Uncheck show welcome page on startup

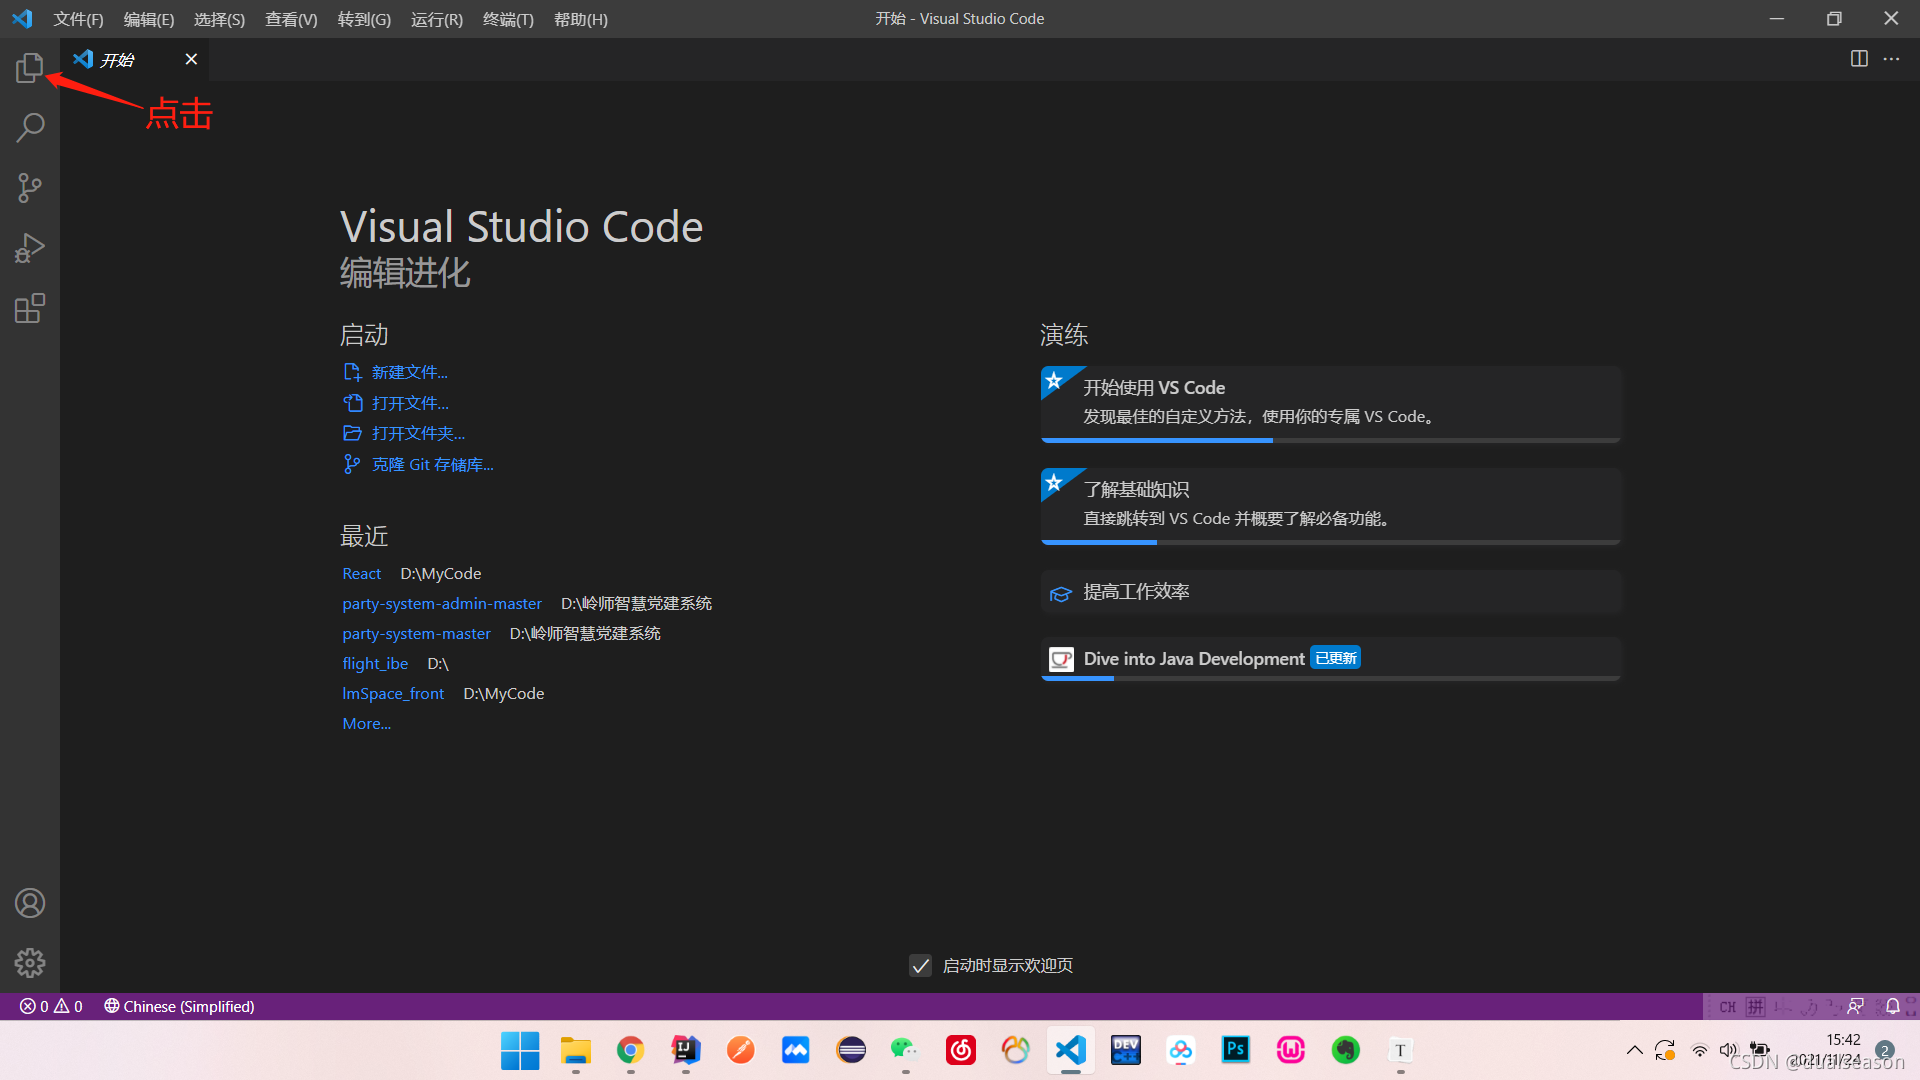(920, 965)
